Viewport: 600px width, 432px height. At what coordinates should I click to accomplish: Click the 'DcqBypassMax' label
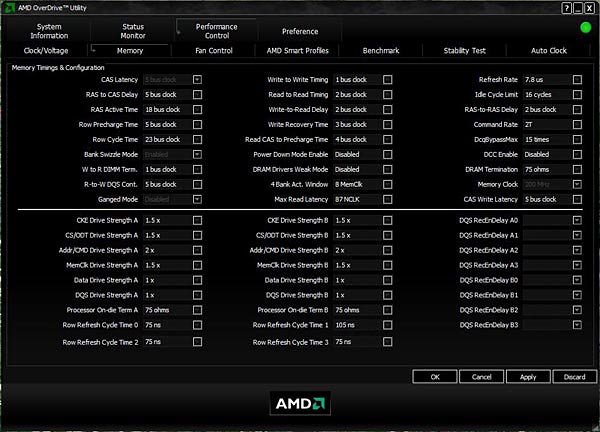(x=496, y=140)
